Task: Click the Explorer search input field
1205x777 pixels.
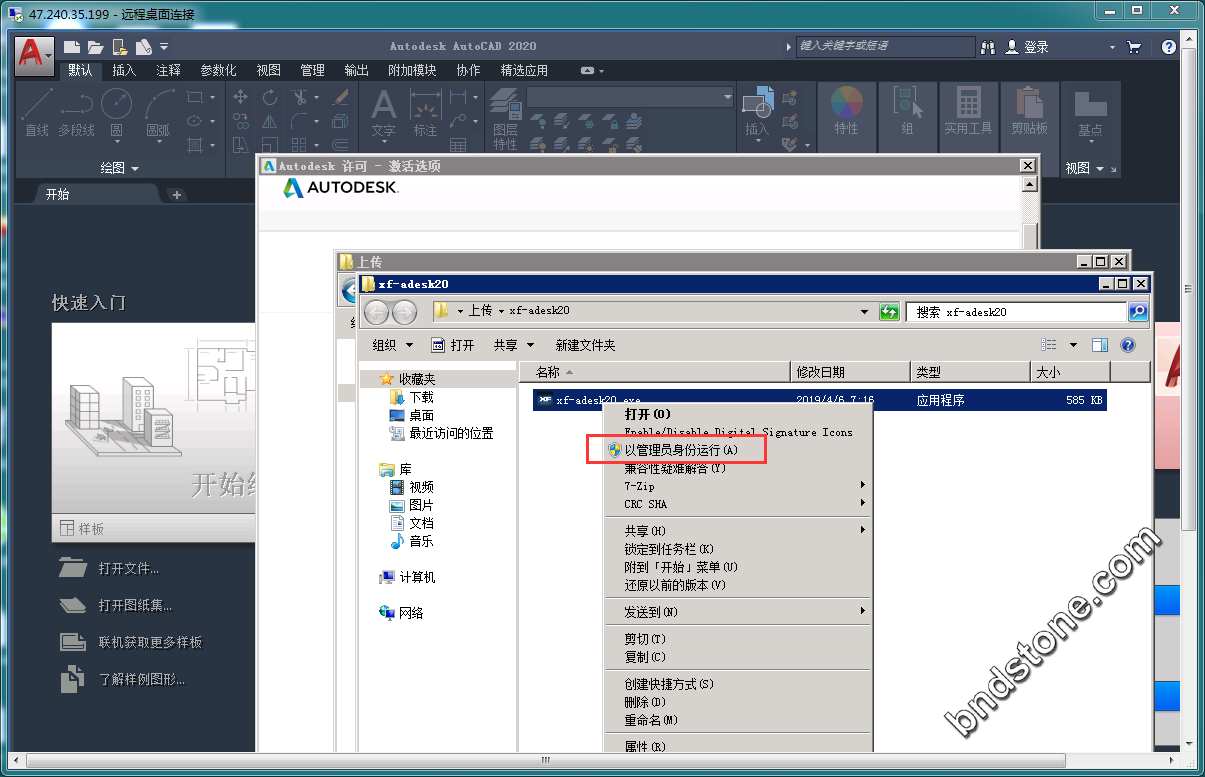Action: [x=1015, y=312]
